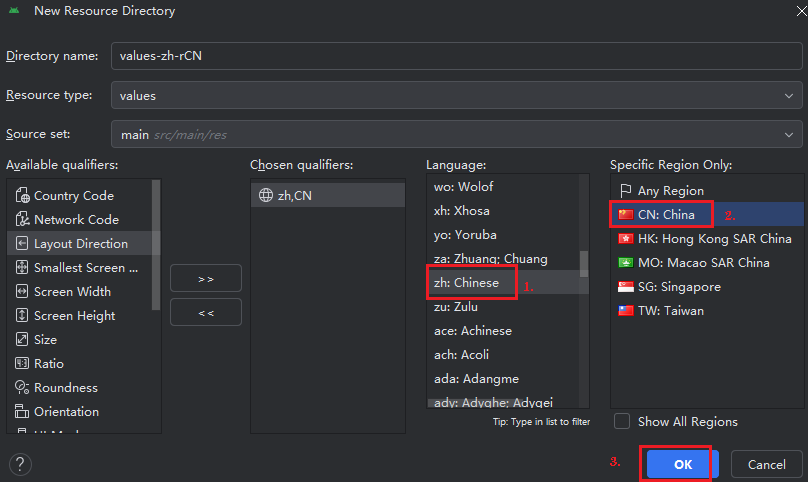Click the Orientation qualifier icon
Viewport: 808px width, 483px height.
click(x=22, y=411)
